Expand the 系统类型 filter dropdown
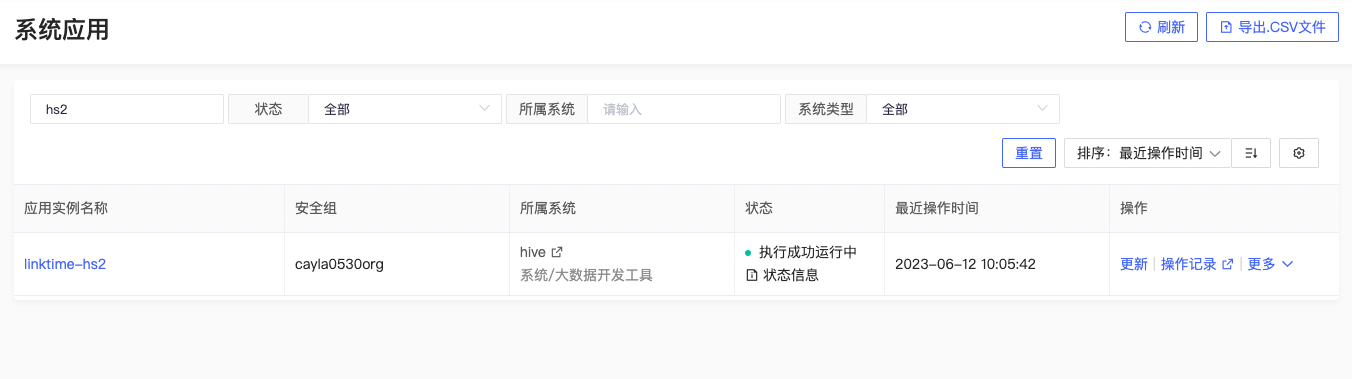The image size is (1352, 379). 962,109
